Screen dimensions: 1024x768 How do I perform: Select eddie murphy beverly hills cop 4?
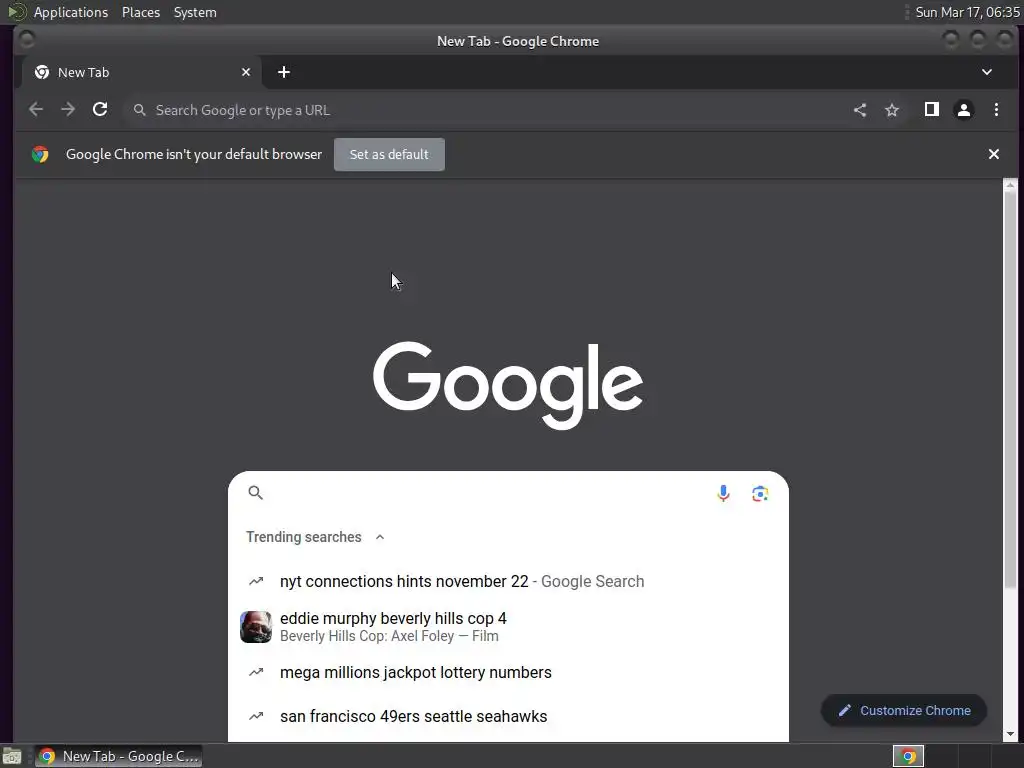pos(508,627)
